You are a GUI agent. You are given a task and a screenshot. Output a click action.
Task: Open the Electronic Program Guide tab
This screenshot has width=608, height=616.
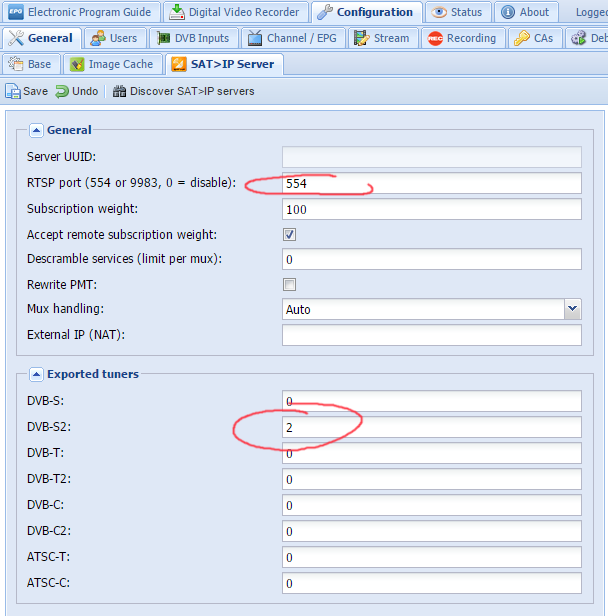pos(80,12)
